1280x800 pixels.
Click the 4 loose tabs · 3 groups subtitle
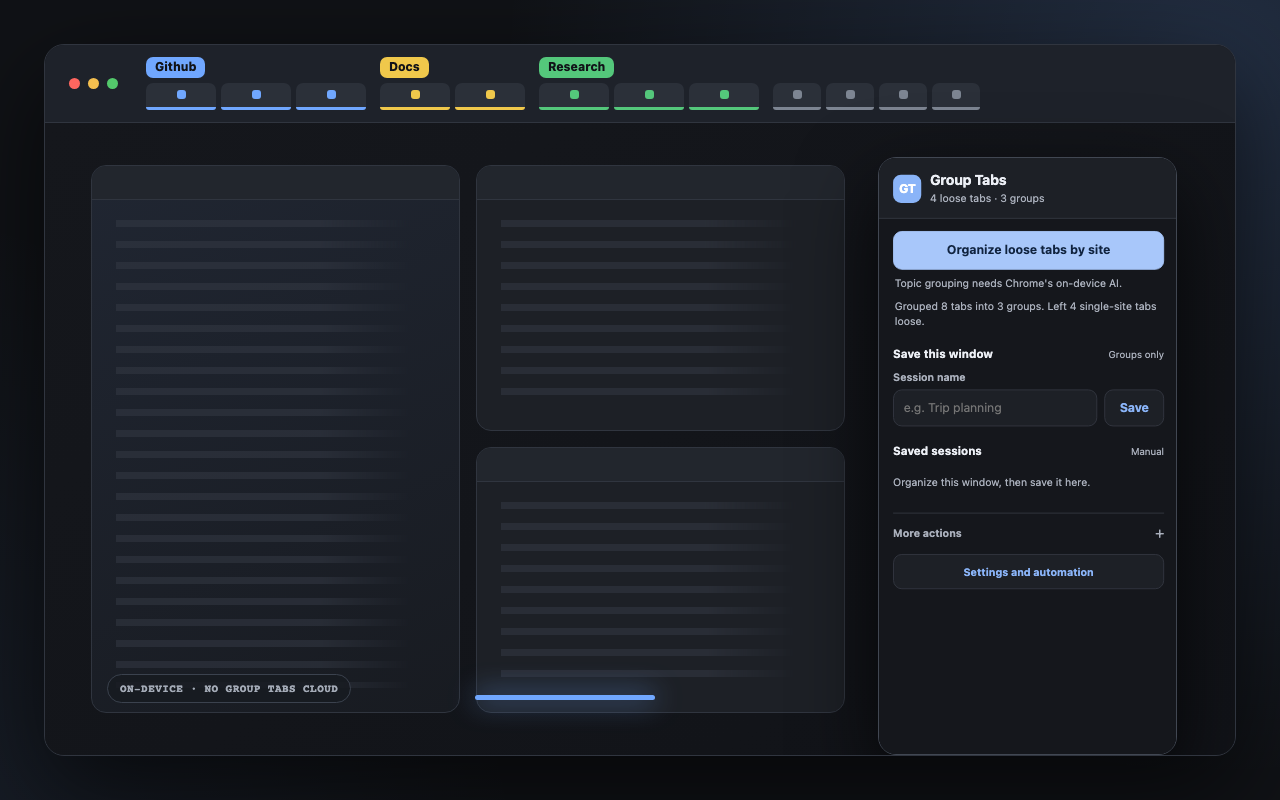click(x=987, y=198)
